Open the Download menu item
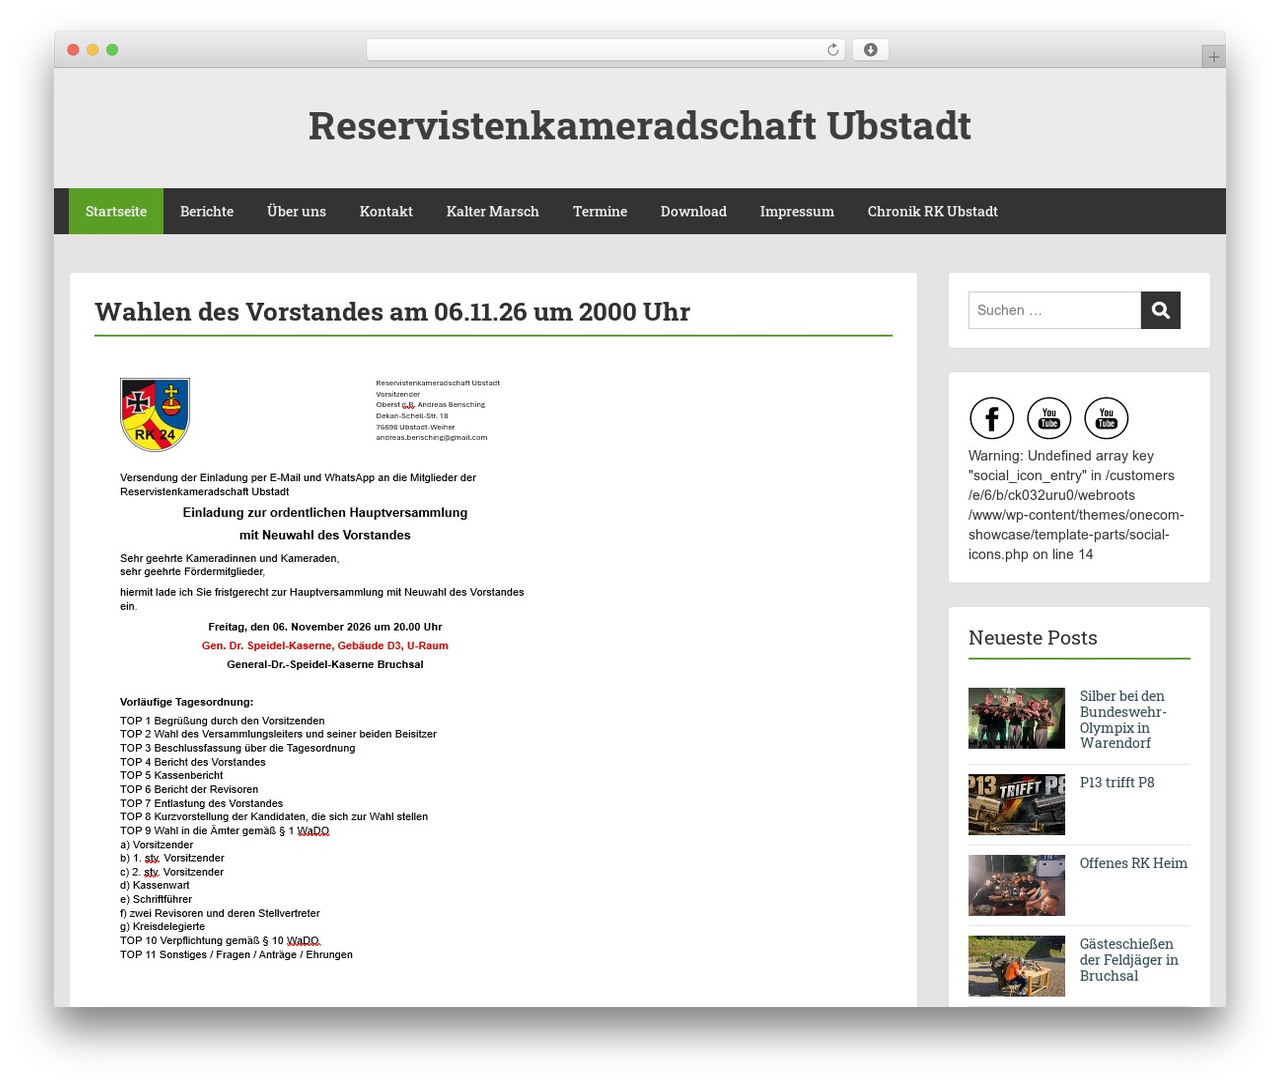The height and width of the screenshot is (1084, 1280). [x=694, y=211]
